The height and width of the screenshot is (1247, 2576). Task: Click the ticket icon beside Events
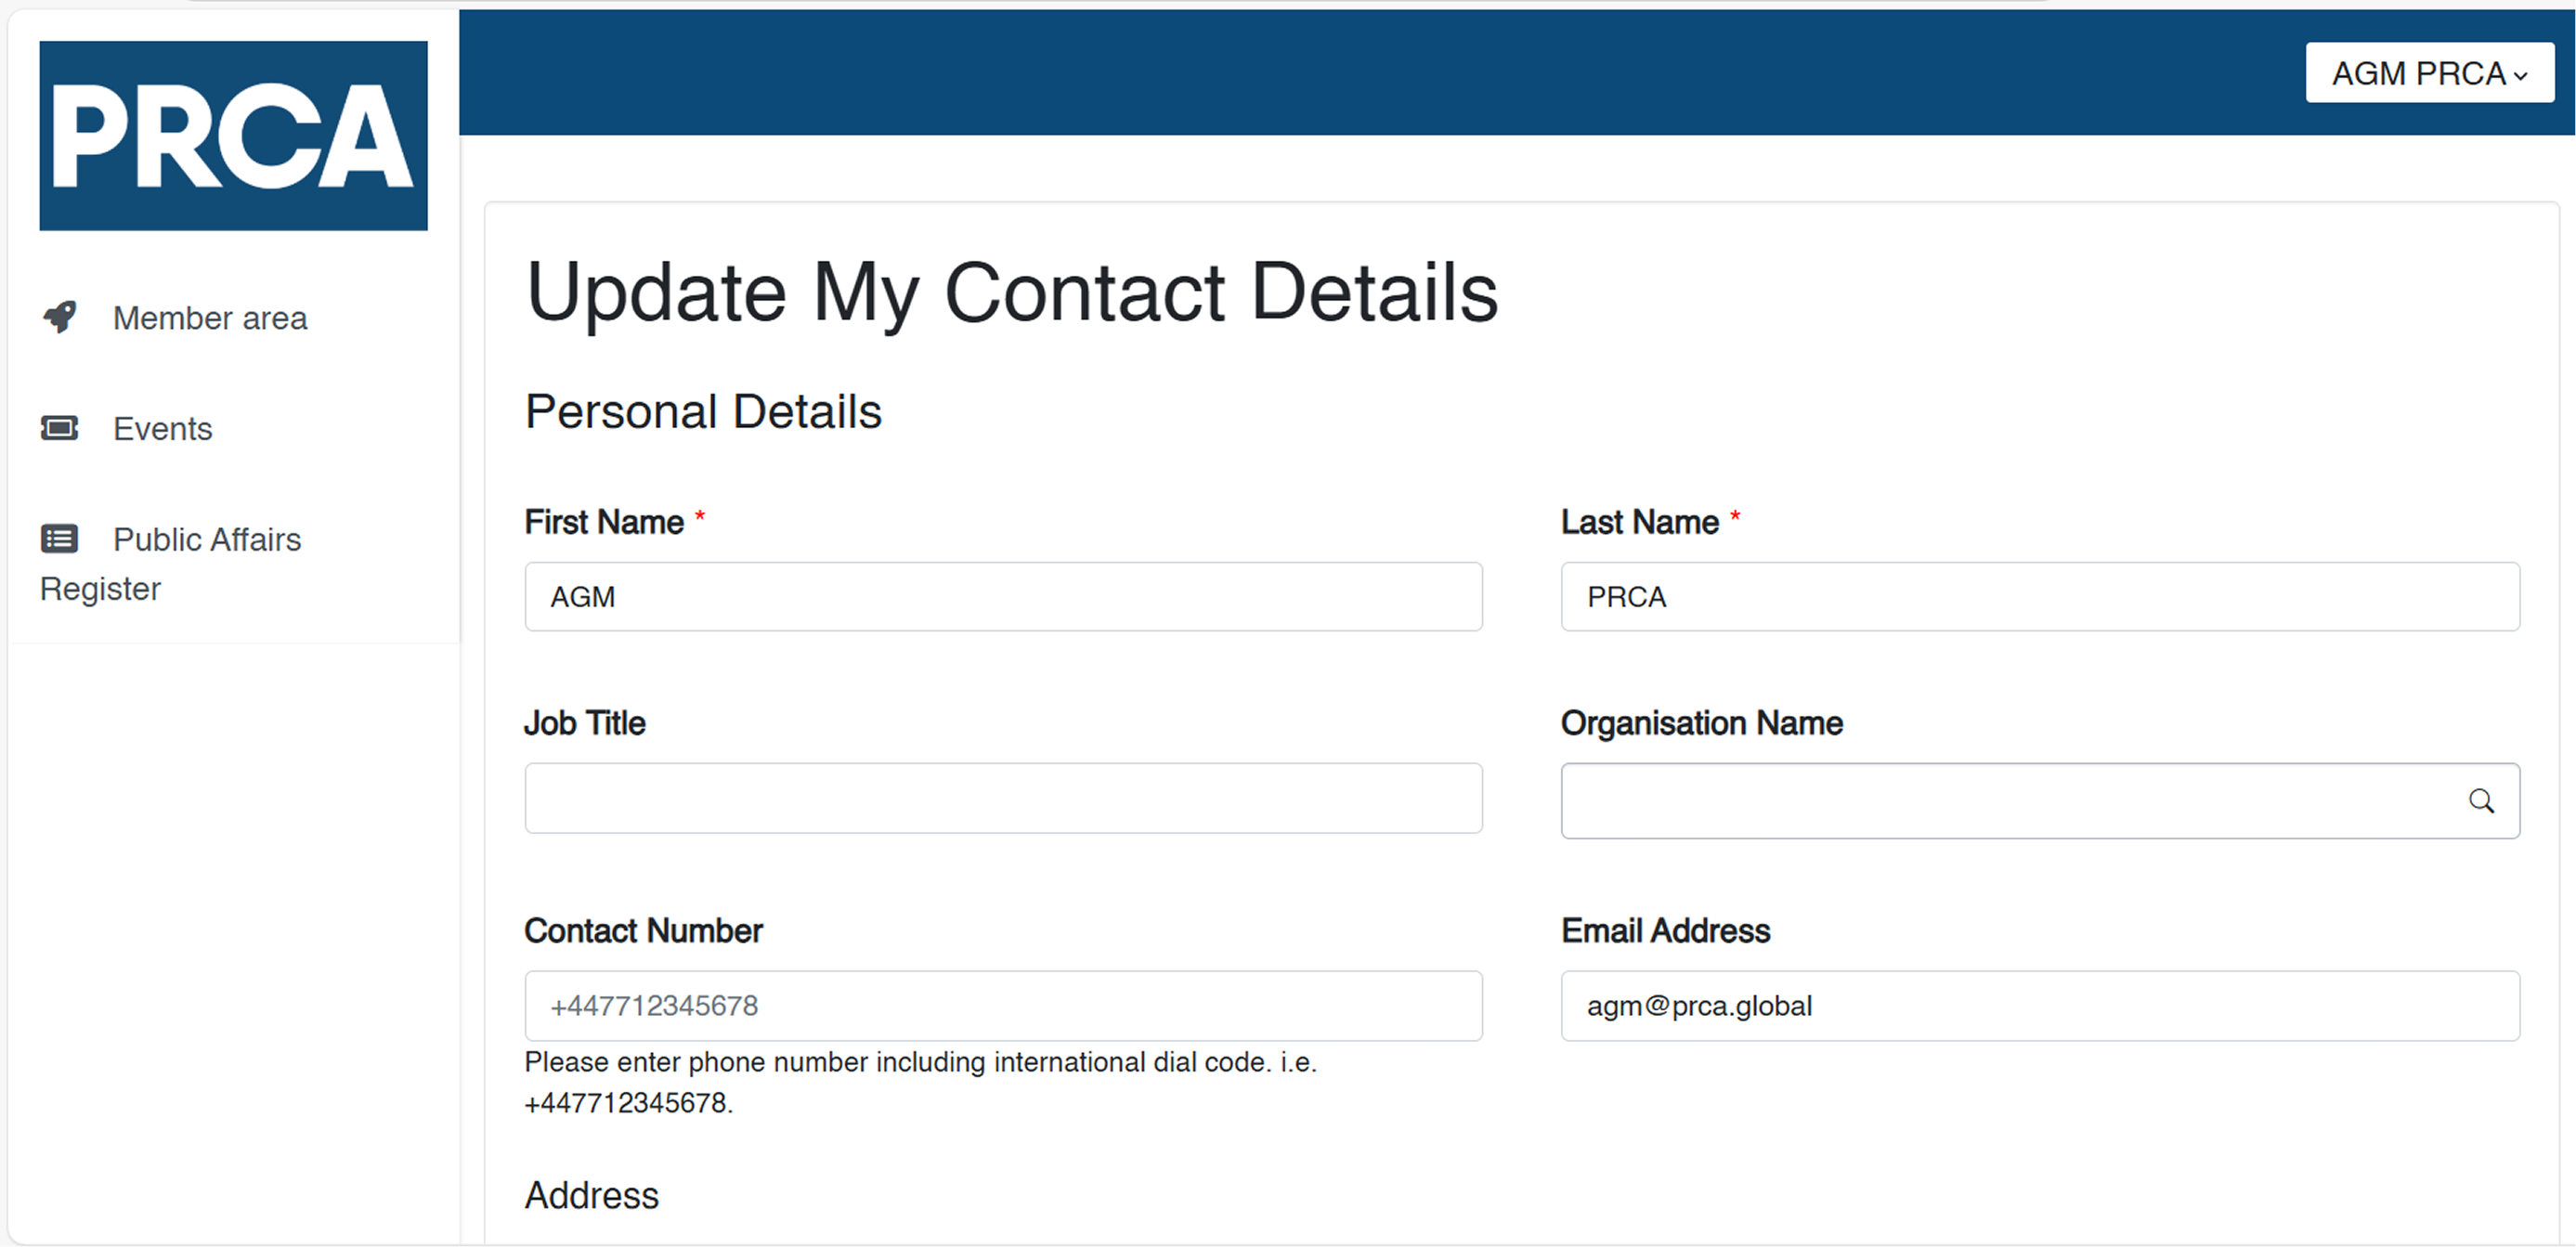[x=60, y=428]
